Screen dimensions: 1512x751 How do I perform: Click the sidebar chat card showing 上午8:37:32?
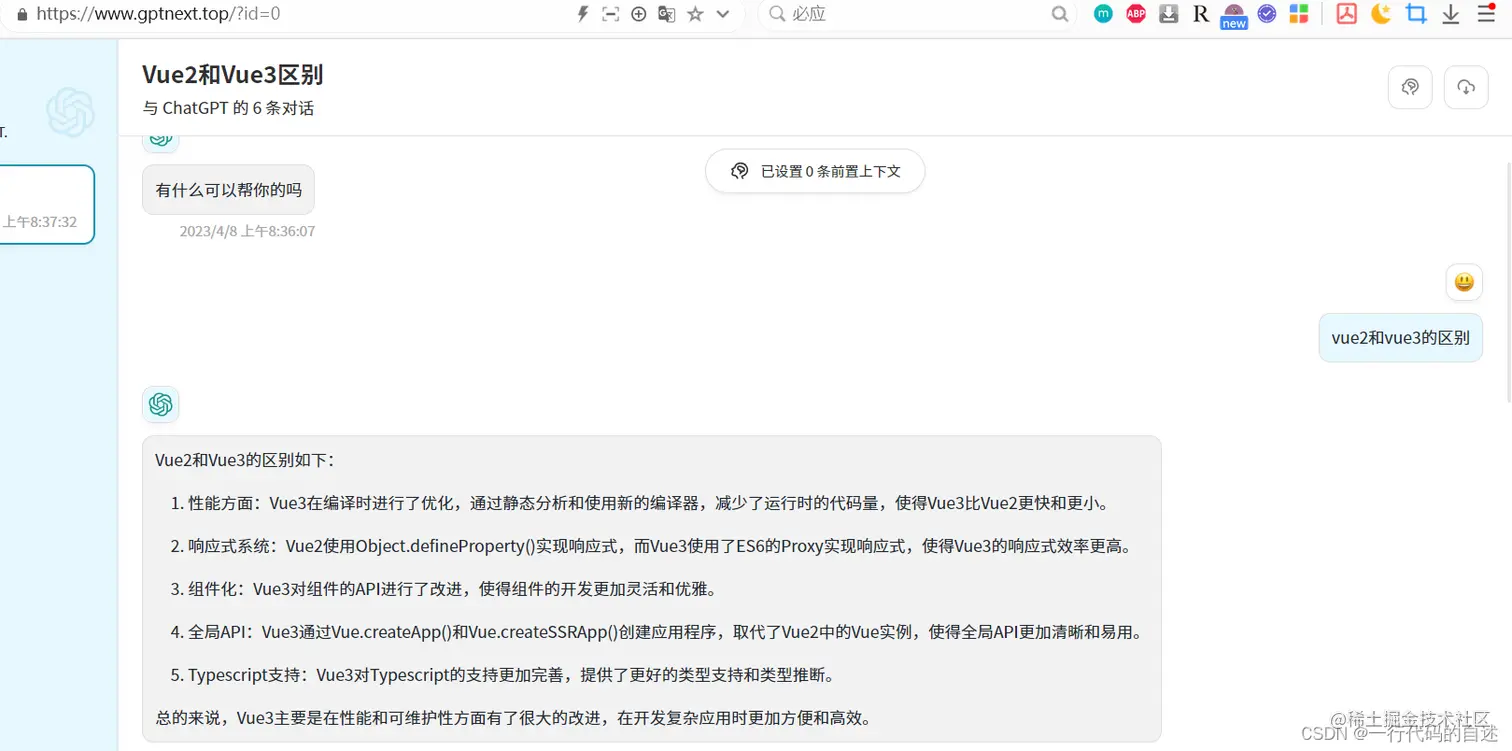pyautogui.click(x=46, y=204)
